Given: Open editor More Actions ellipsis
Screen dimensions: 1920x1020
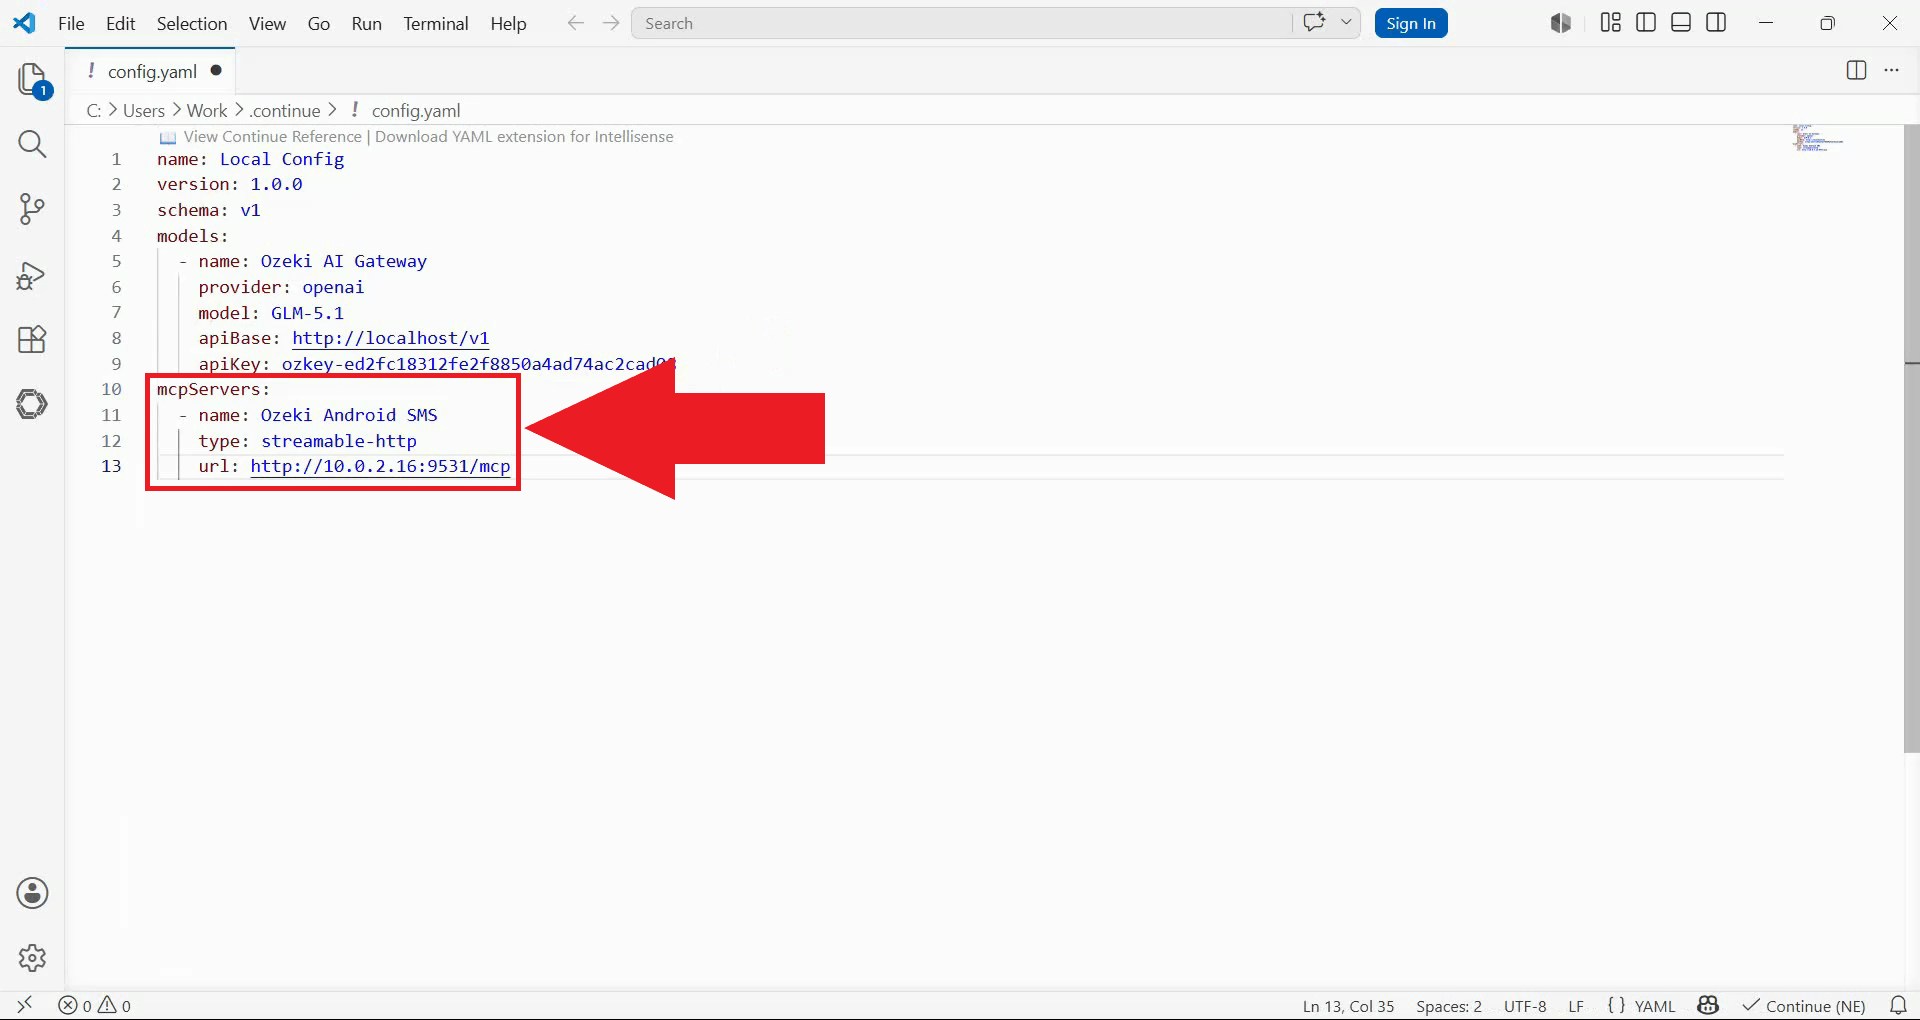Looking at the screenshot, I should [1891, 70].
